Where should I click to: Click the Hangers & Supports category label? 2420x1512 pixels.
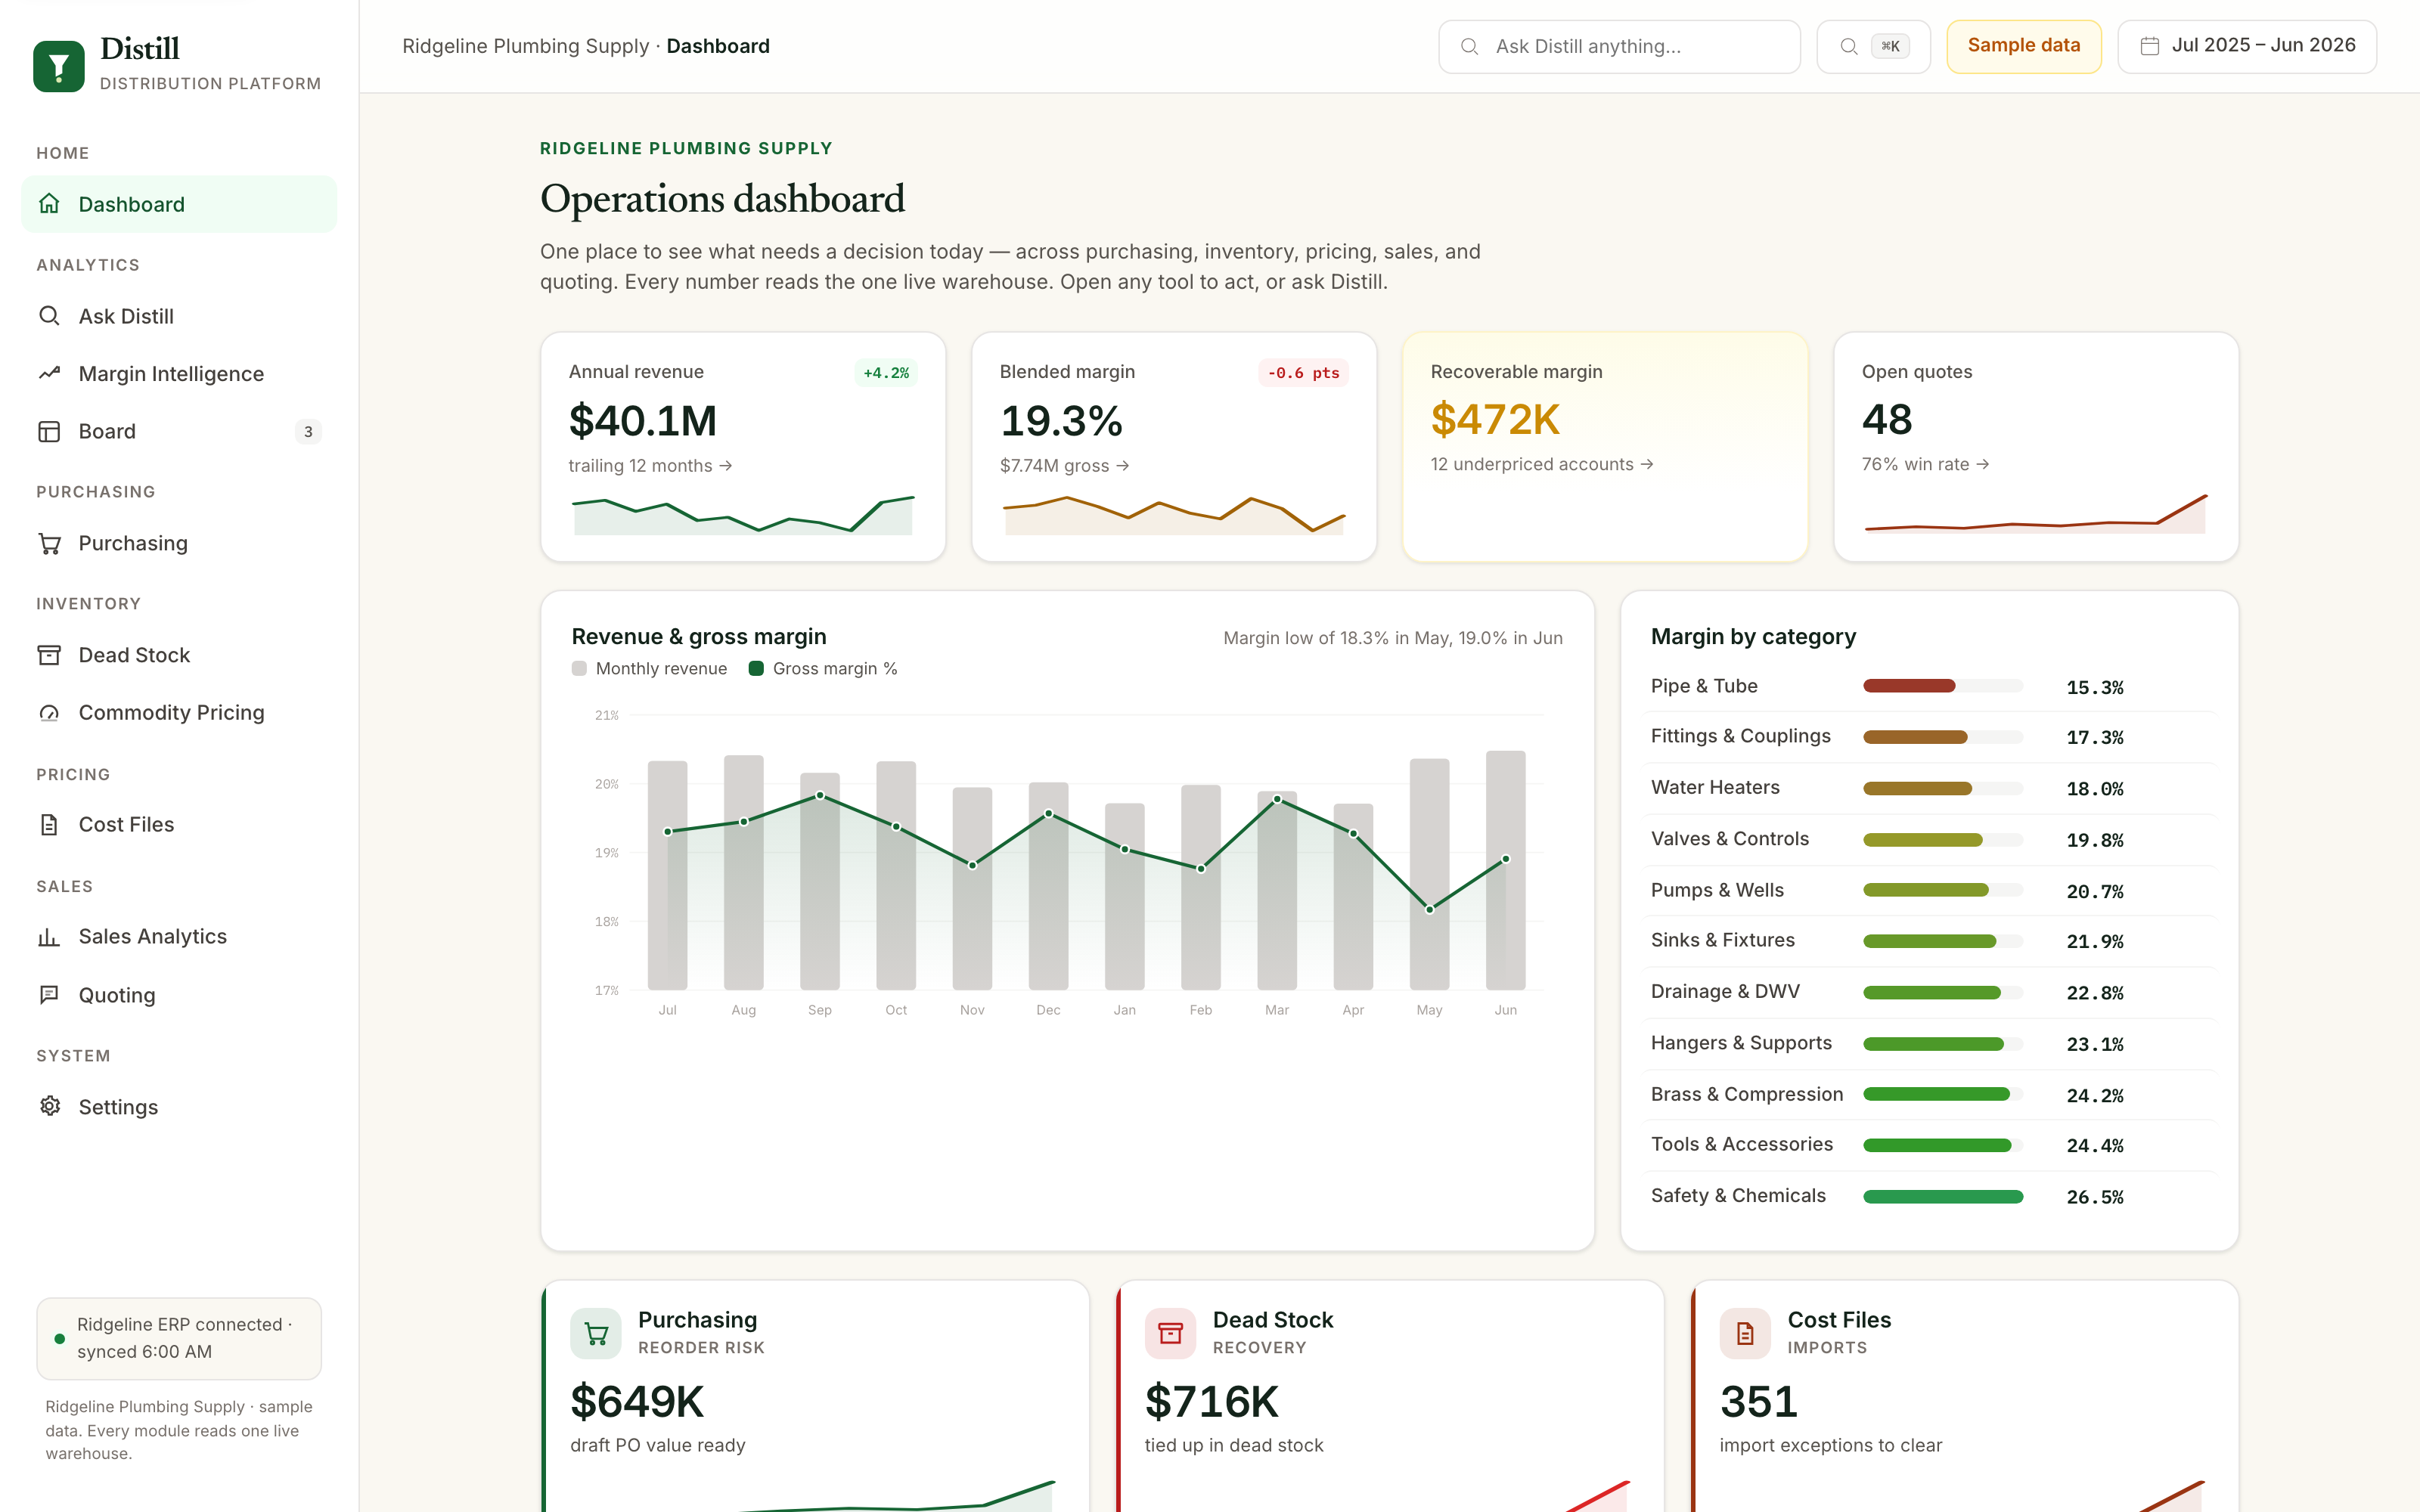click(x=1741, y=1043)
